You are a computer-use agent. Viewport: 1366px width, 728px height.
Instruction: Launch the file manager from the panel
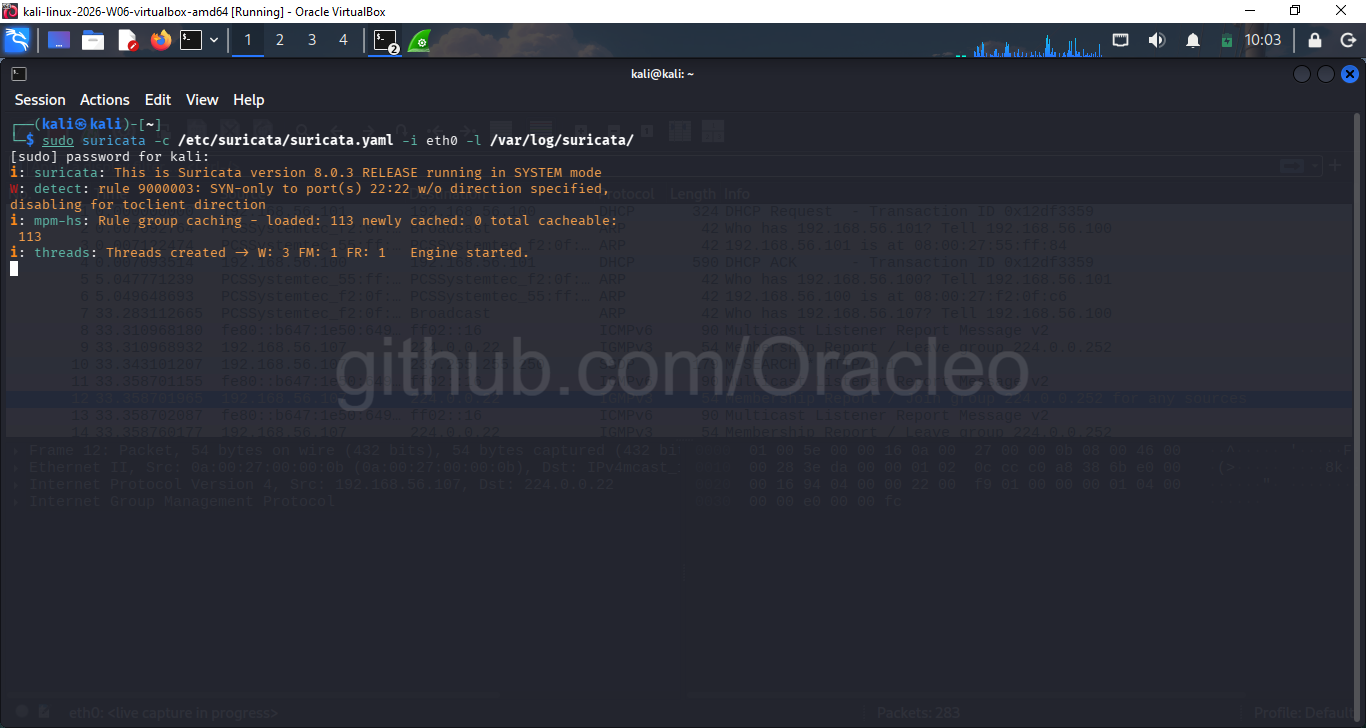93,40
